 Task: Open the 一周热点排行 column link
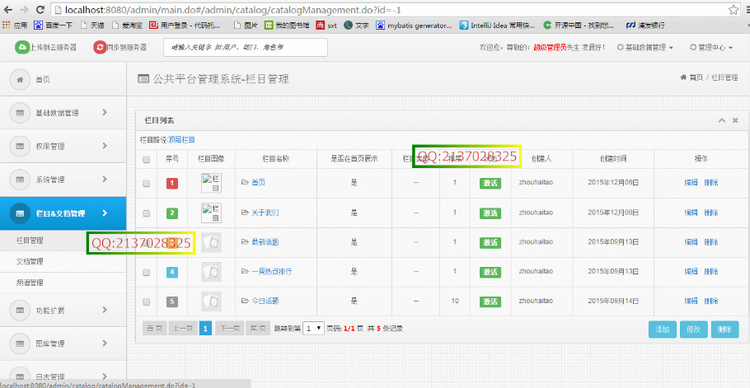click(x=271, y=272)
